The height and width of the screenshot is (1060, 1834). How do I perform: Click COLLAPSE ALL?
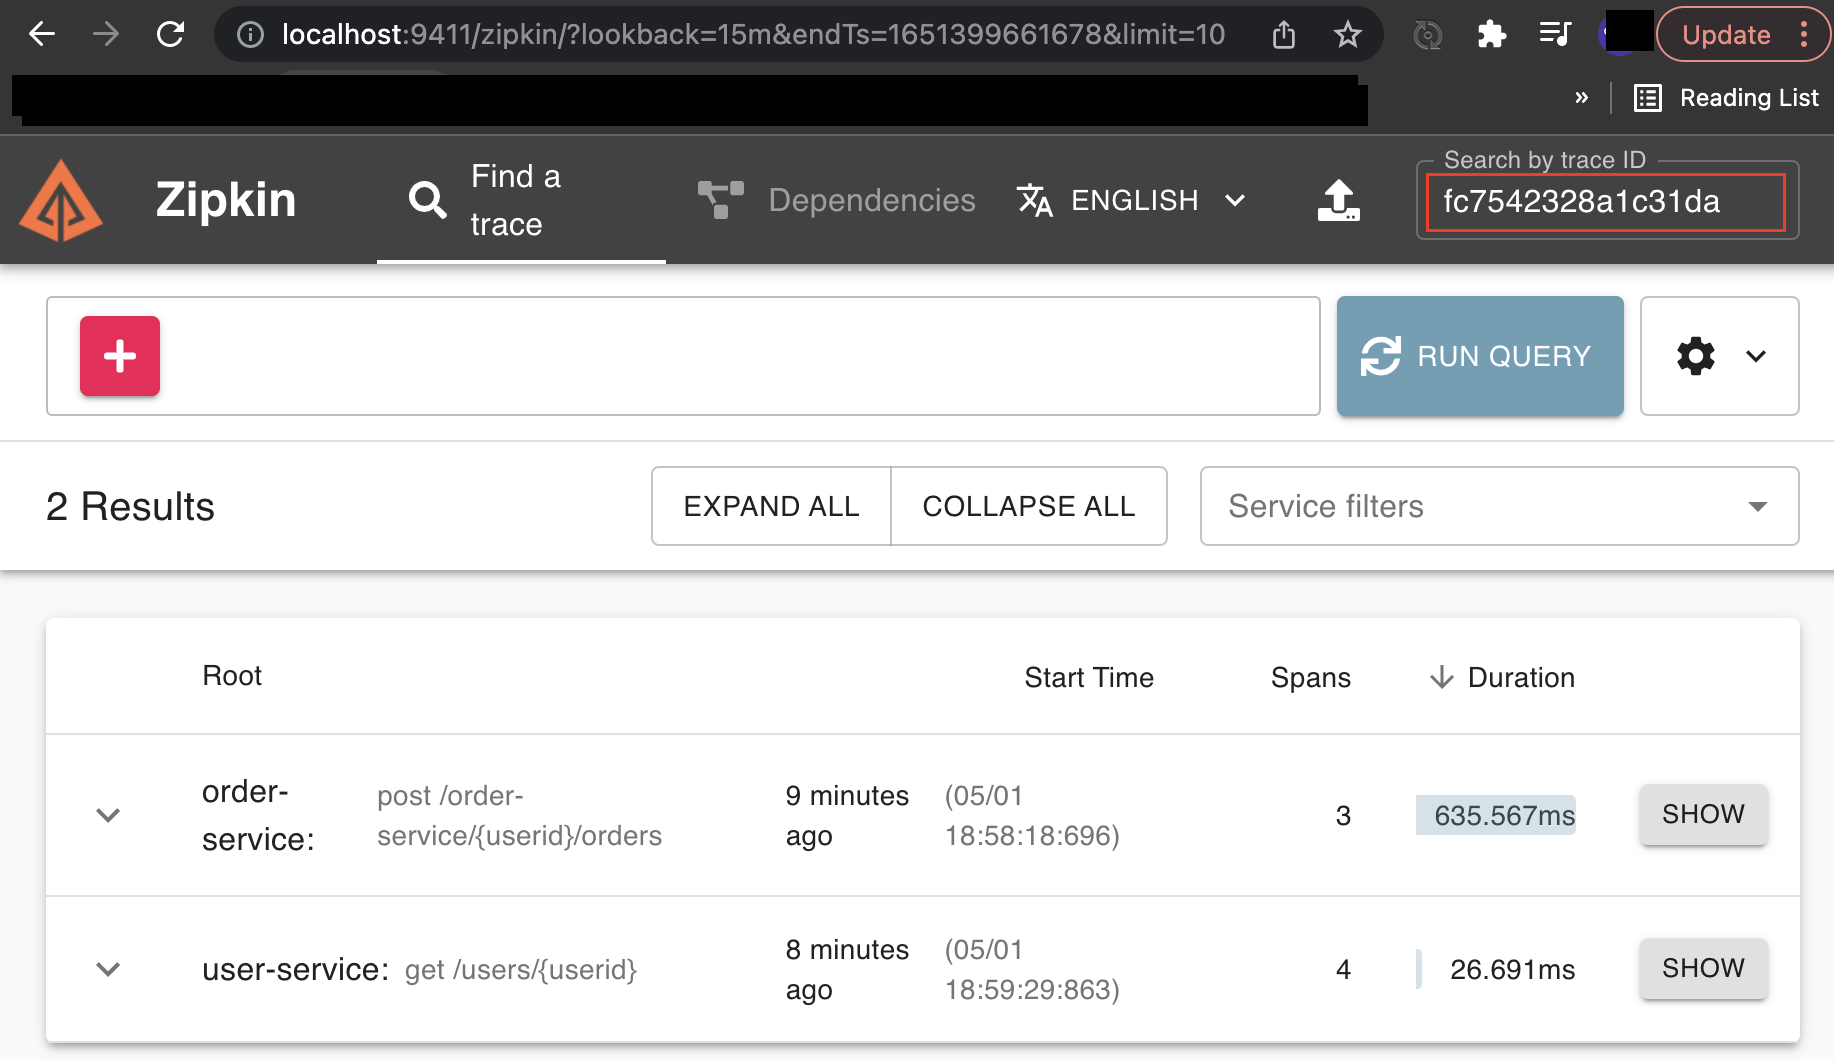coord(1029,506)
